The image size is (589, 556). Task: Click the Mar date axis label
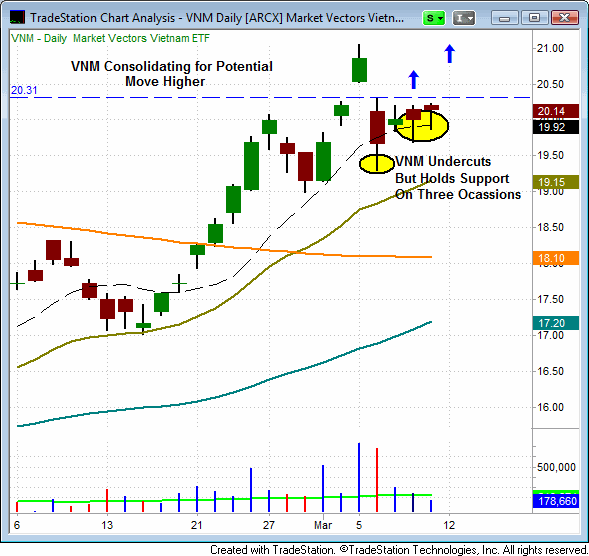tap(323, 525)
